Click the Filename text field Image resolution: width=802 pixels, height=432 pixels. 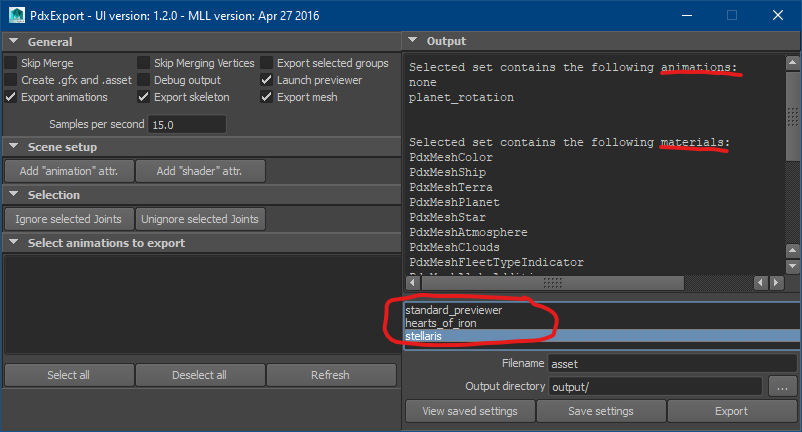click(x=672, y=363)
